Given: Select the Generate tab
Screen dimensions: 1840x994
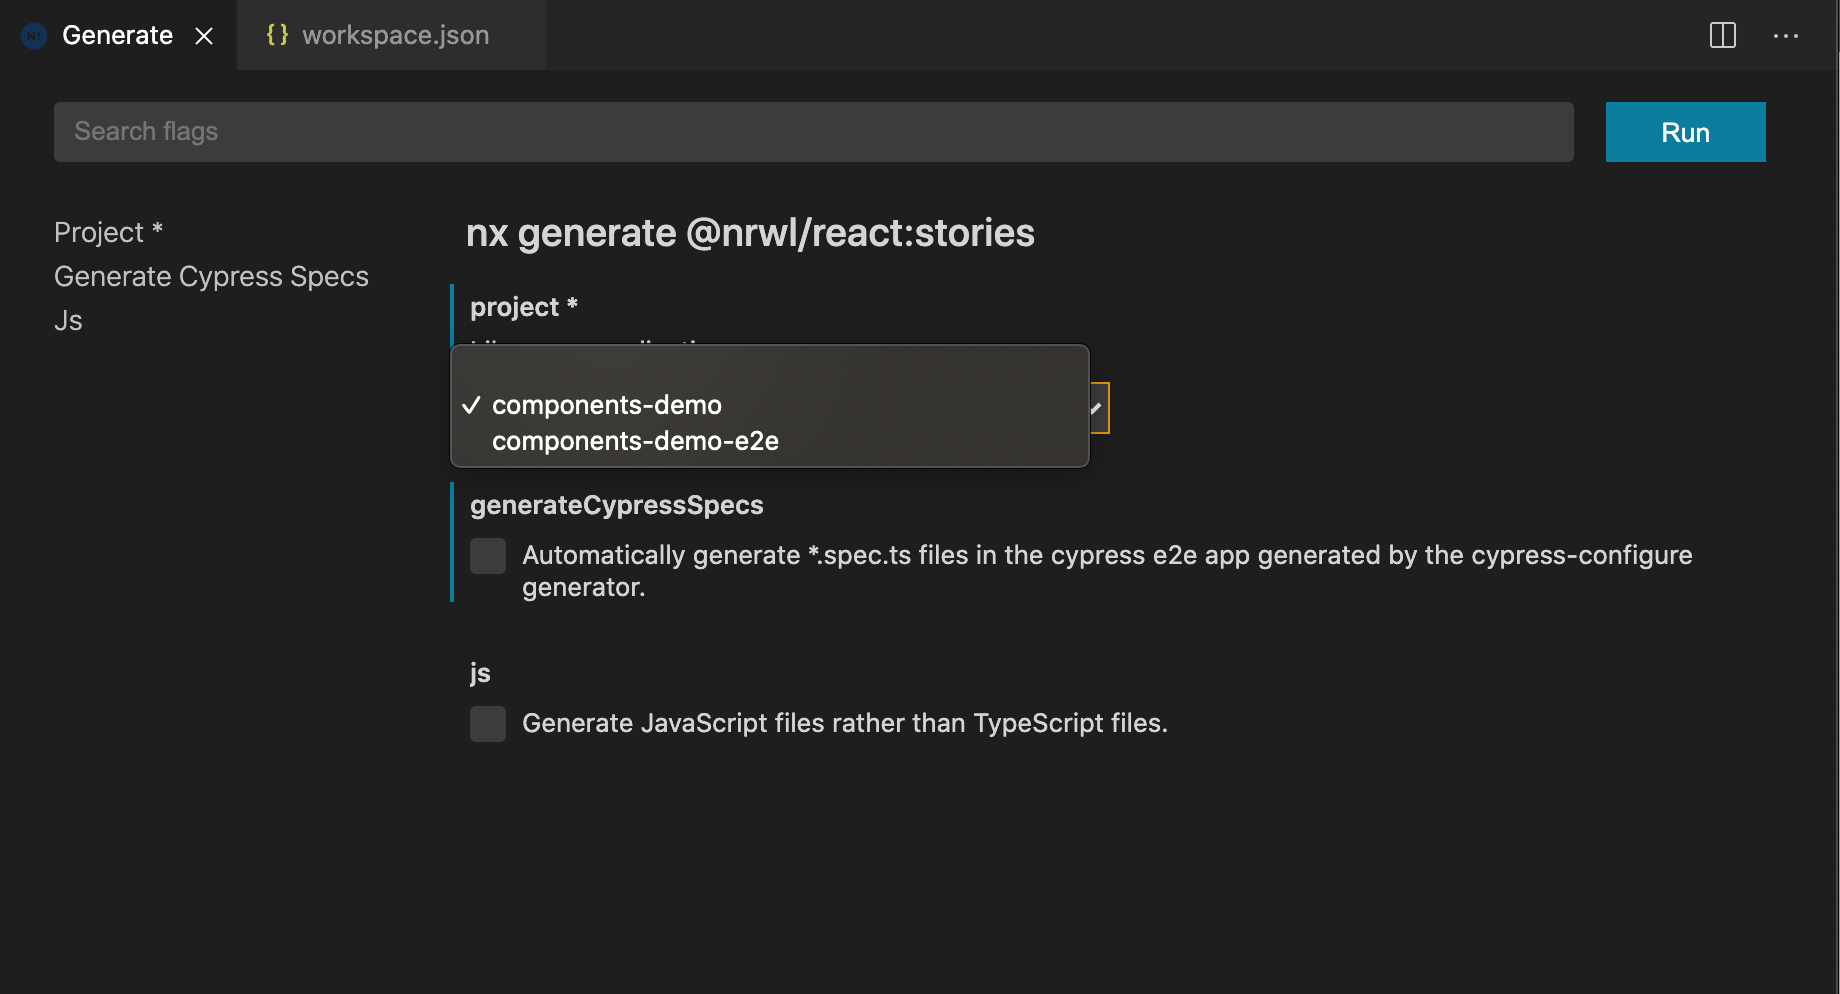Looking at the screenshot, I should point(117,35).
